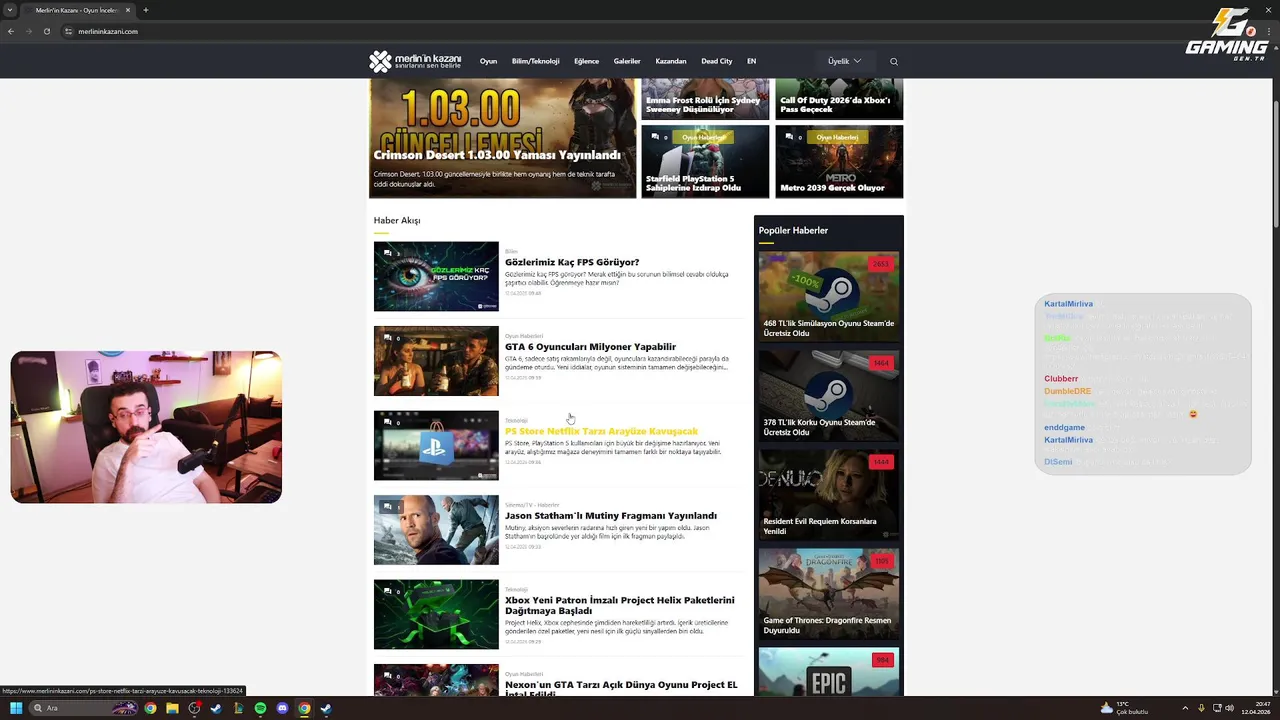Click the browser address bar URL
Image resolution: width=1280 pixels, height=720 pixels.
click(108, 31)
